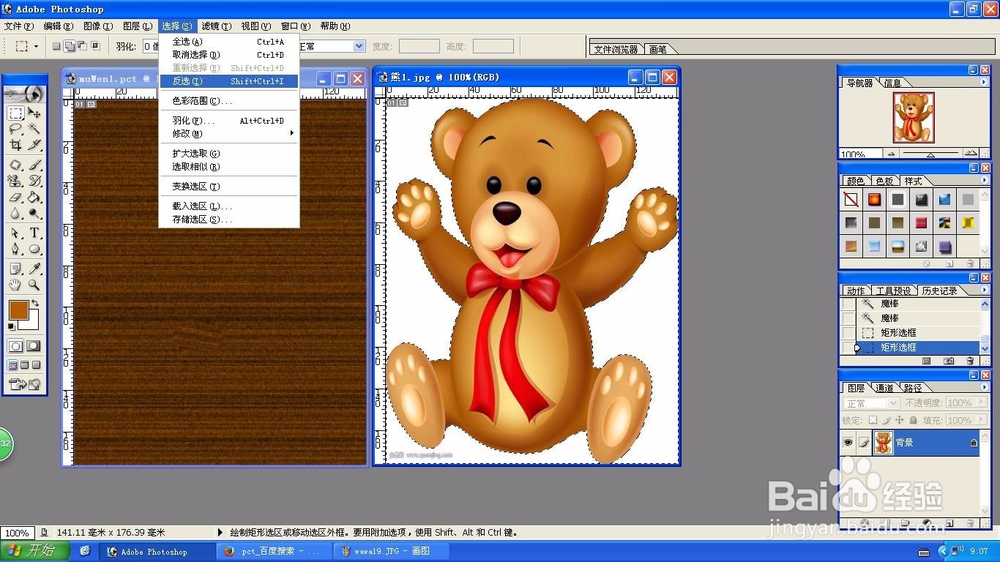Click the brown foreground color swatch
1000x562 pixels.
point(18,311)
